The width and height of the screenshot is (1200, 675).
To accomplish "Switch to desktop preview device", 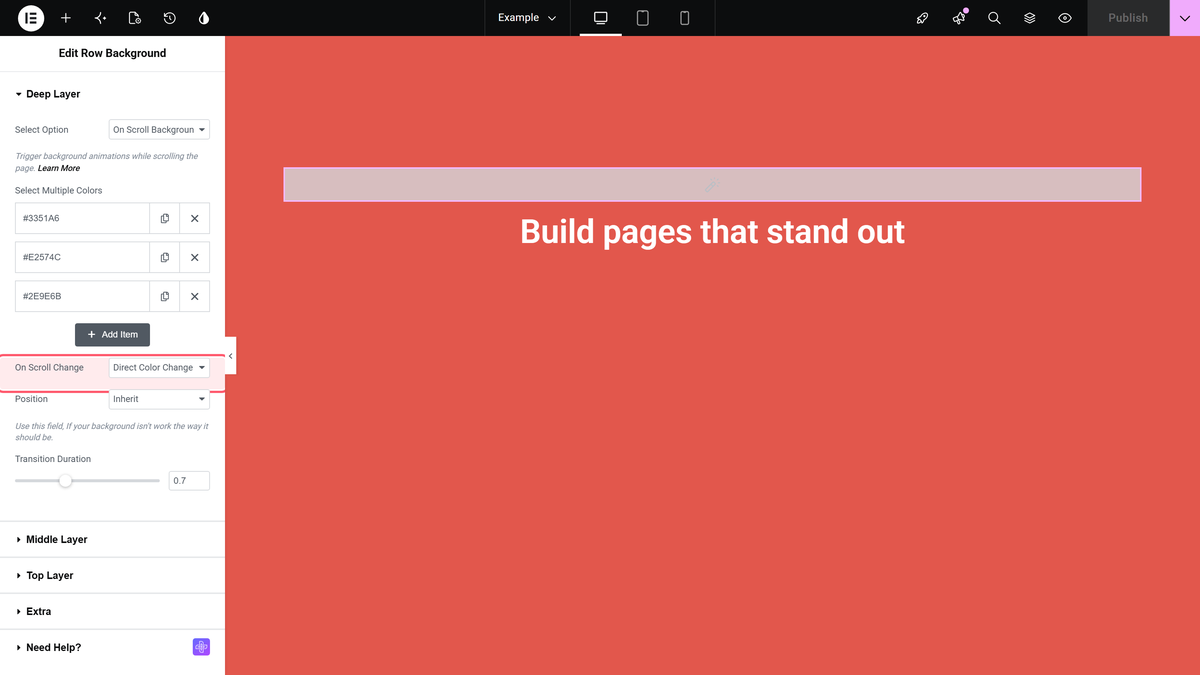I will pos(601,18).
